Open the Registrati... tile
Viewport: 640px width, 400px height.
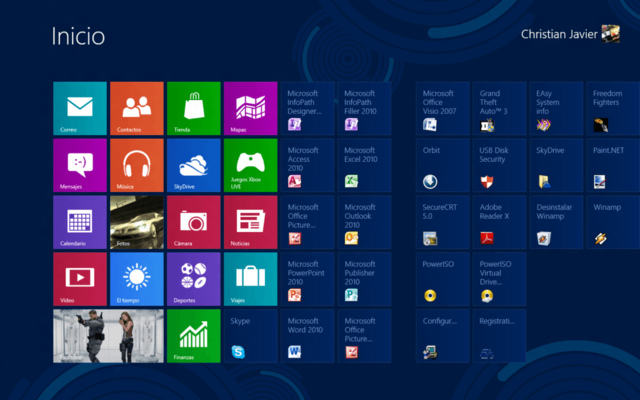500,336
